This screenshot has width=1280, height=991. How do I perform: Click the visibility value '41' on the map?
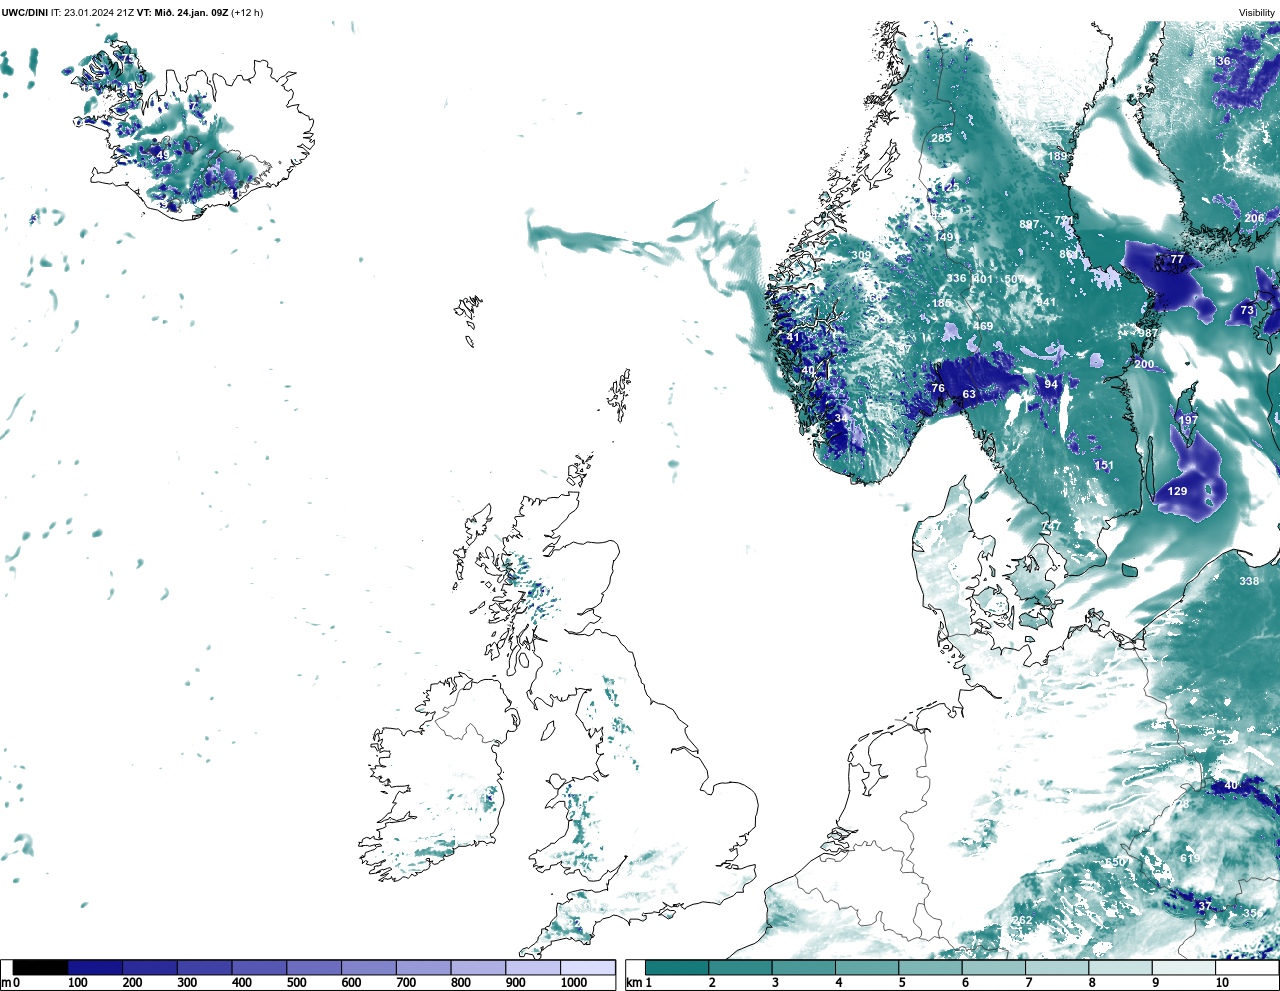pyautogui.click(x=794, y=337)
